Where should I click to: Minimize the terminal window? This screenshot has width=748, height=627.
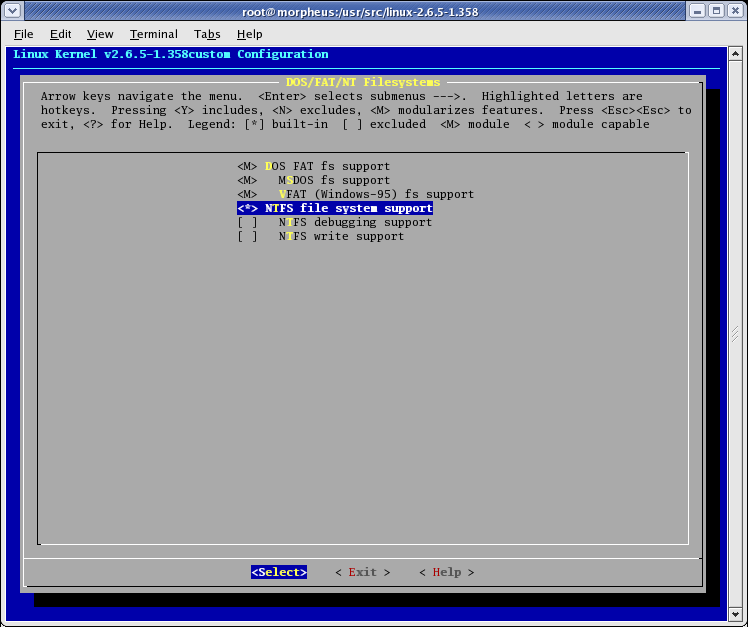694,11
